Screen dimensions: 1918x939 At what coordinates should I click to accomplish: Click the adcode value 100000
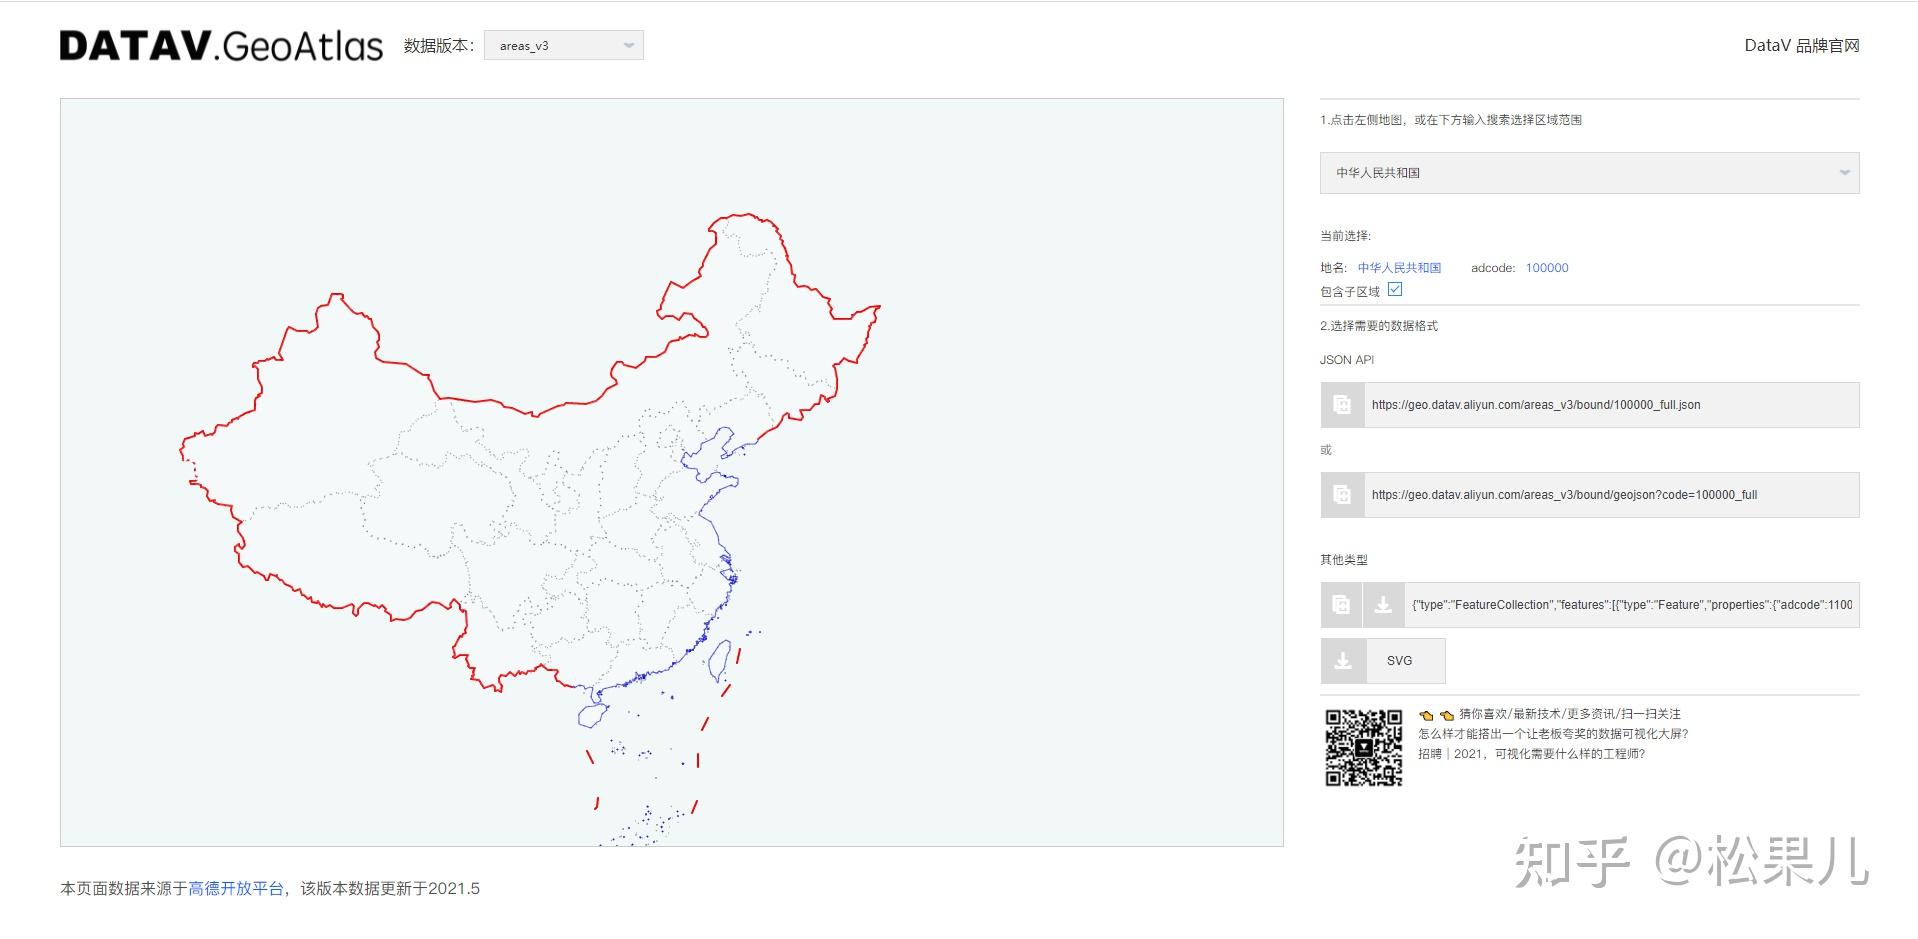click(x=1546, y=267)
